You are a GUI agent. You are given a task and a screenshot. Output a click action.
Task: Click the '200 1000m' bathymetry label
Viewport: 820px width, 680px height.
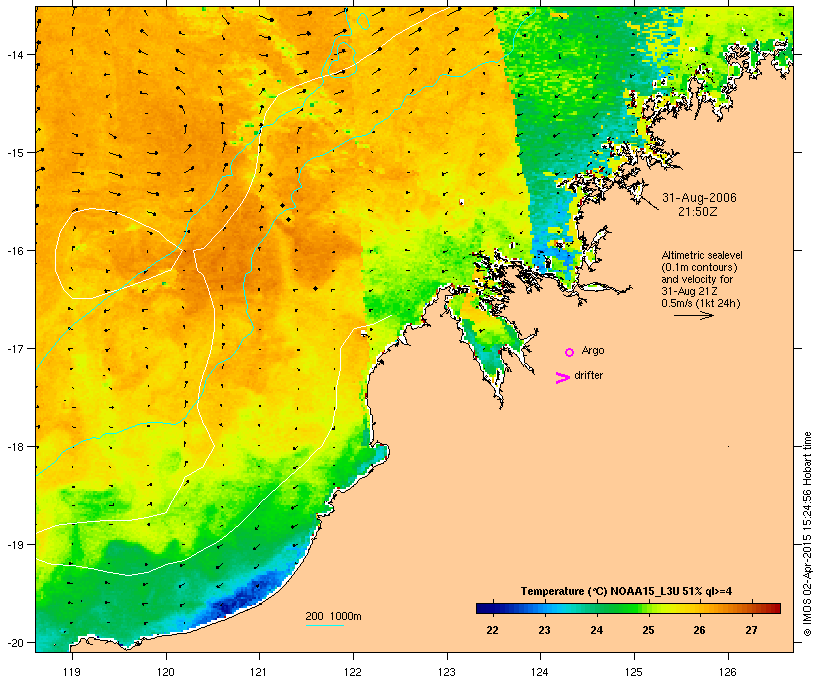pyautogui.click(x=333, y=616)
